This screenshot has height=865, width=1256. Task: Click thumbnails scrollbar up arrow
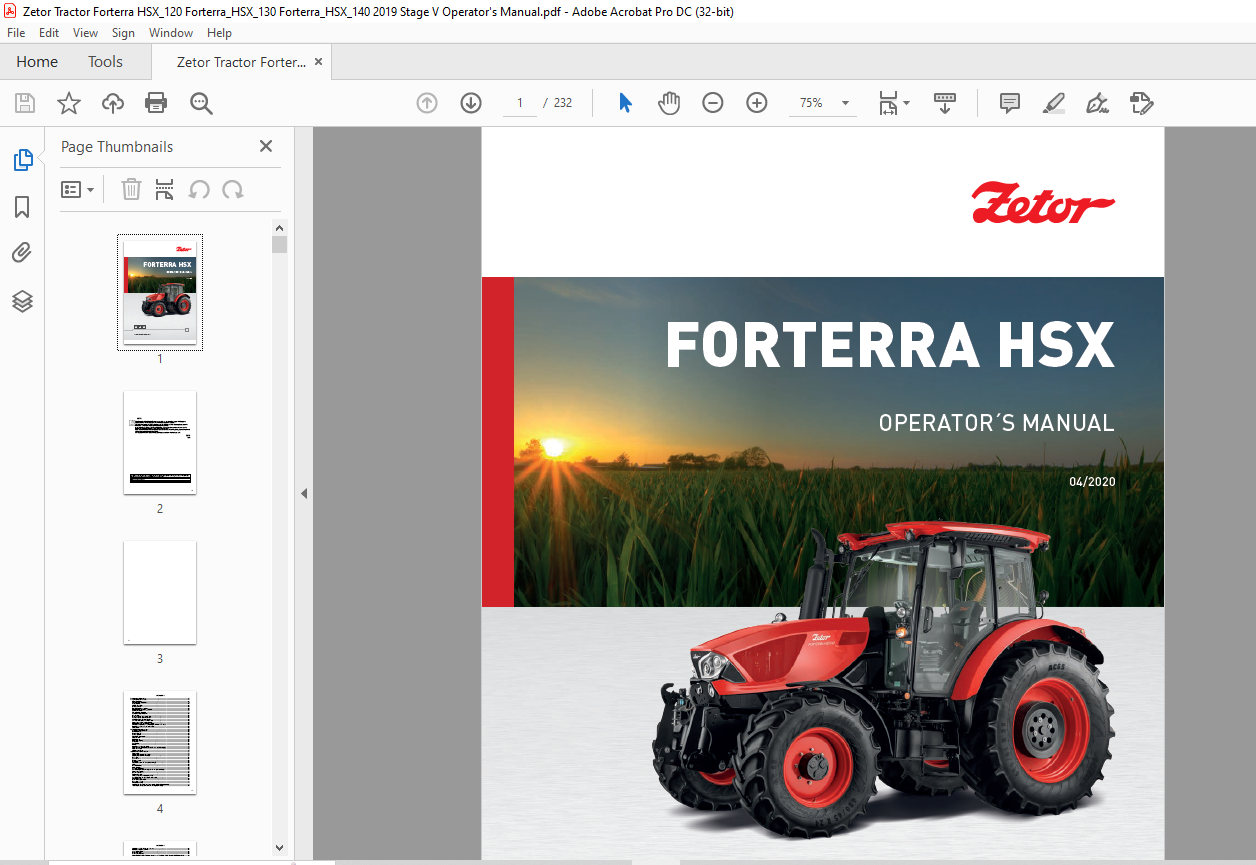click(279, 227)
